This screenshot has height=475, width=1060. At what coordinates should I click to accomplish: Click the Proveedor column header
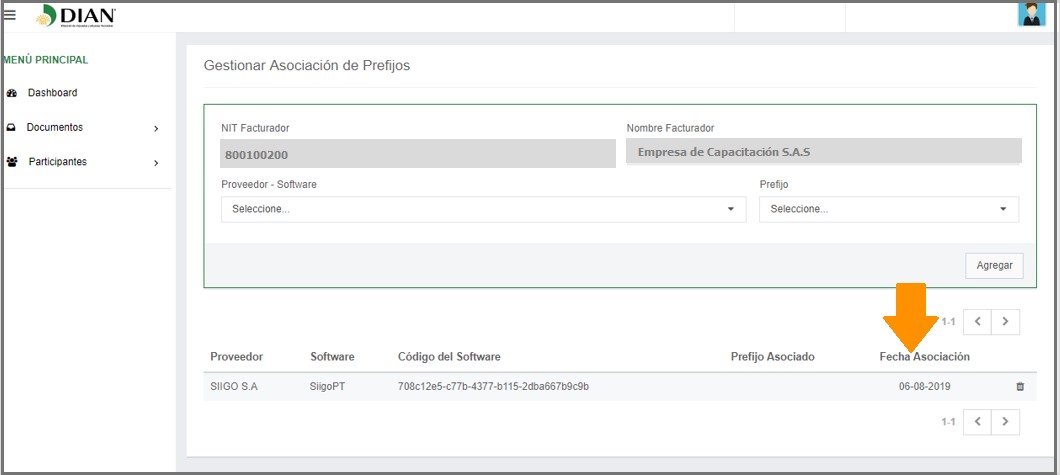click(x=236, y=357)
